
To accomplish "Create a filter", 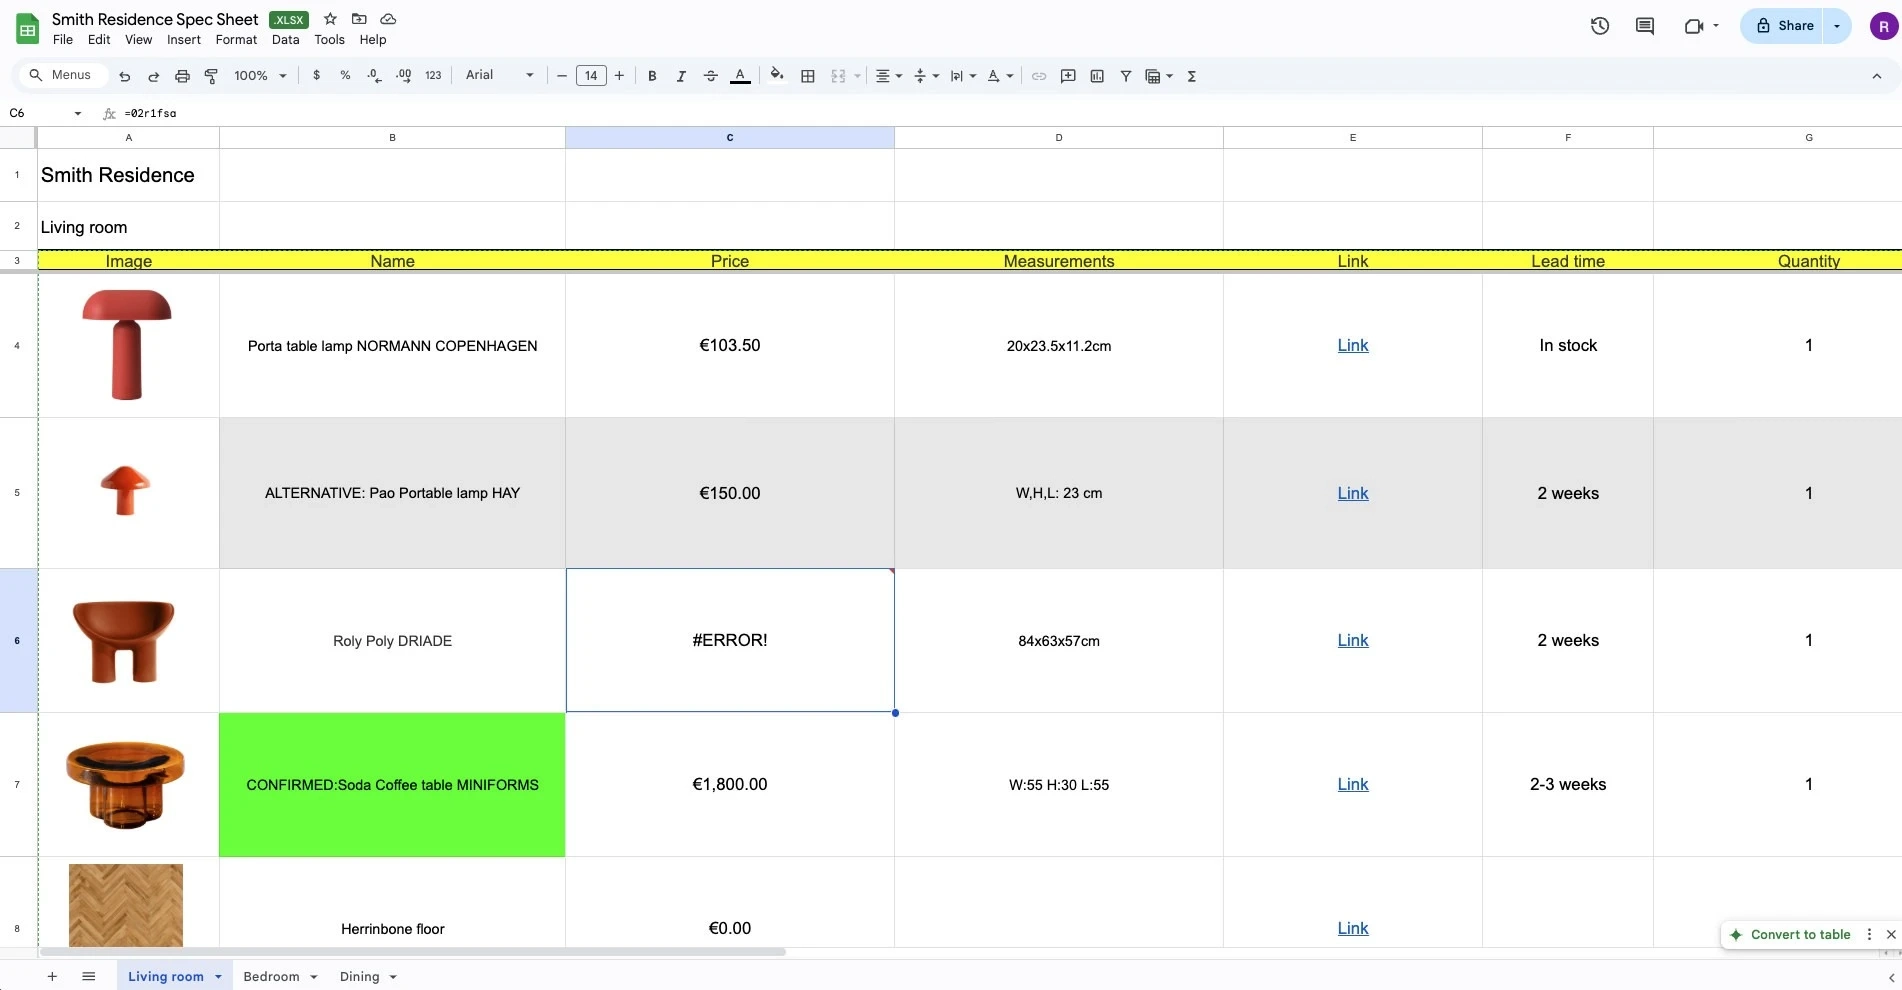I will (x=1126, y=76).
